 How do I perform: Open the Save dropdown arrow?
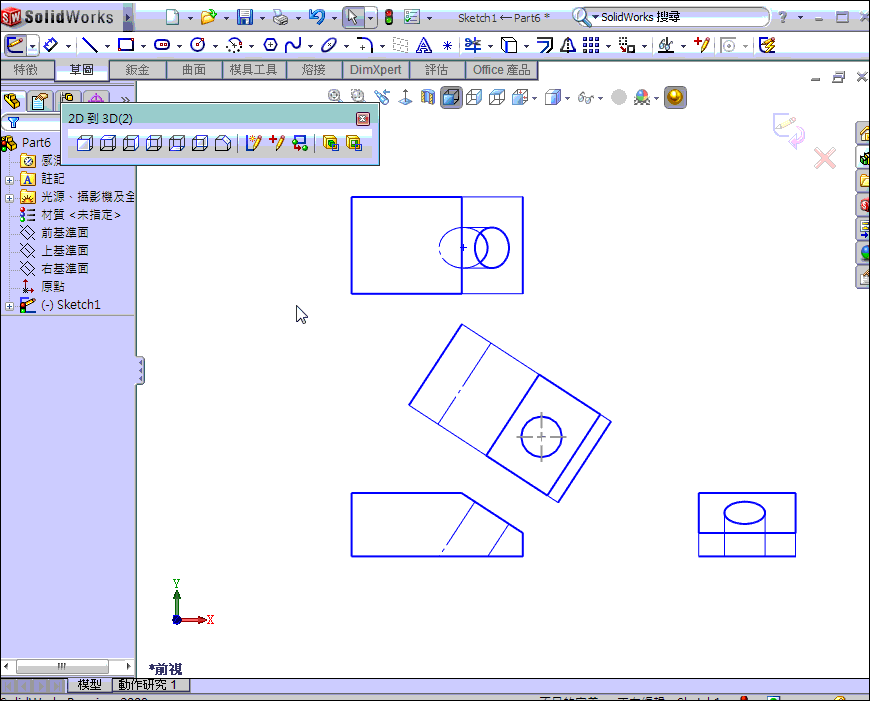(x=262, y=18)
